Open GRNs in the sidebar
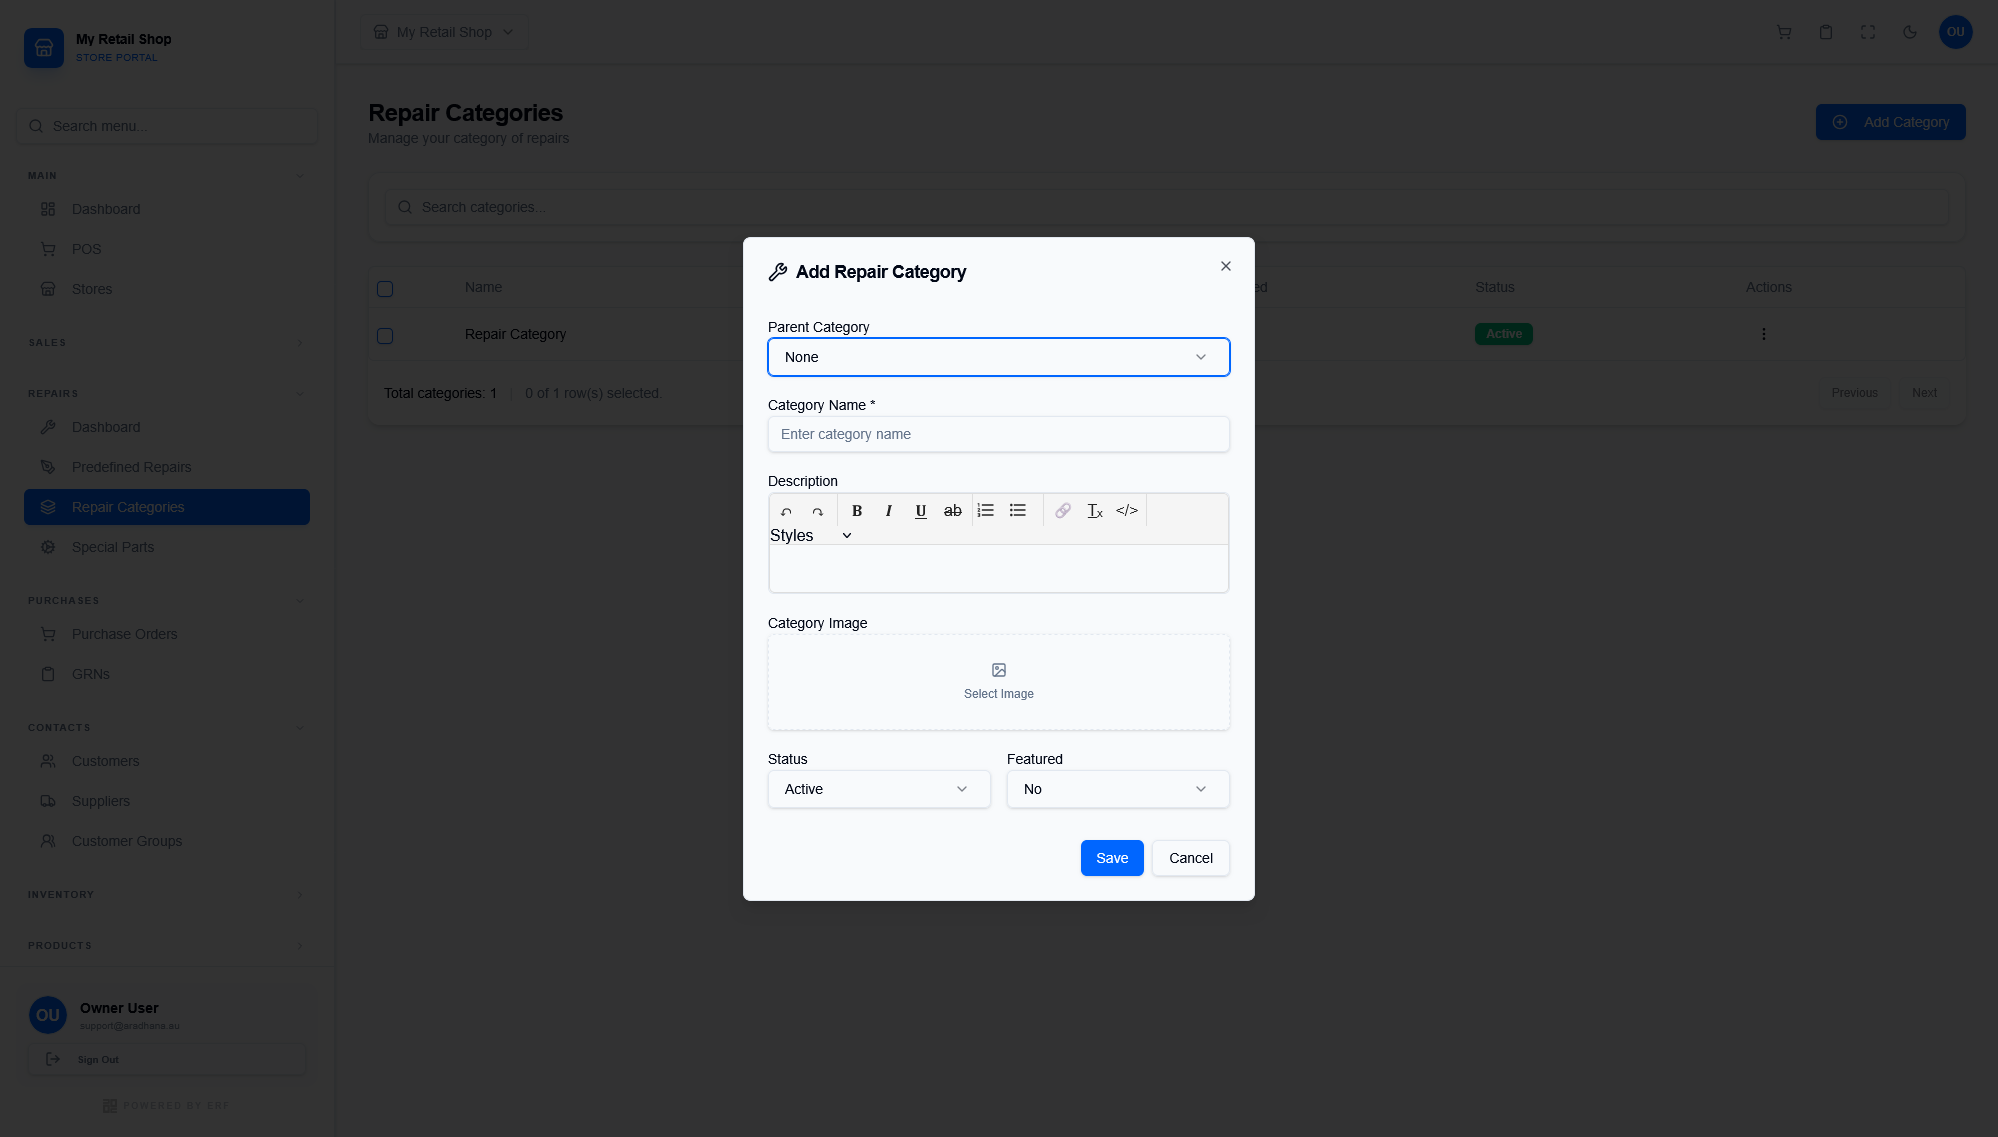Screen dimensions: 1998x1137 (167, 674)
